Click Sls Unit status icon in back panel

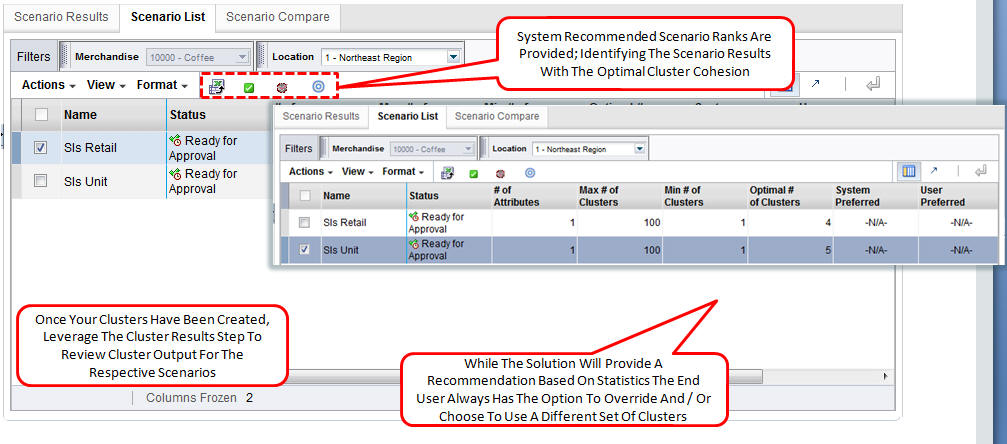pyautogui.click(x=175, y=174)
